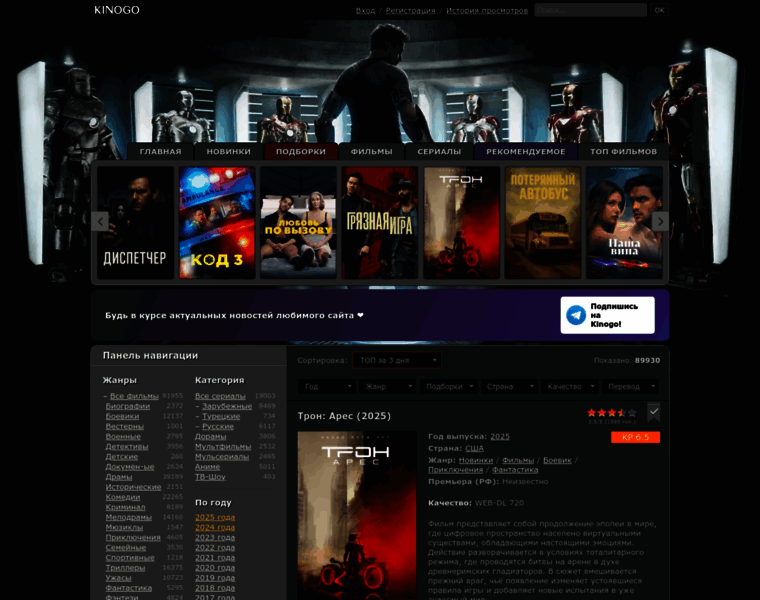Open Зарубежные series category
The width and height of the screenshot is (760, 600).
(x=227, y=406)
